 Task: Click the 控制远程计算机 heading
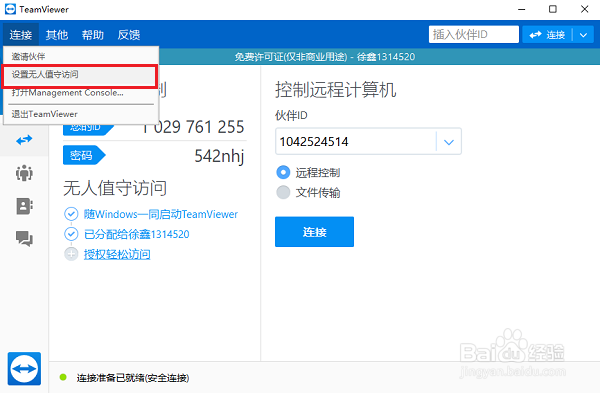tap(336, 90)
